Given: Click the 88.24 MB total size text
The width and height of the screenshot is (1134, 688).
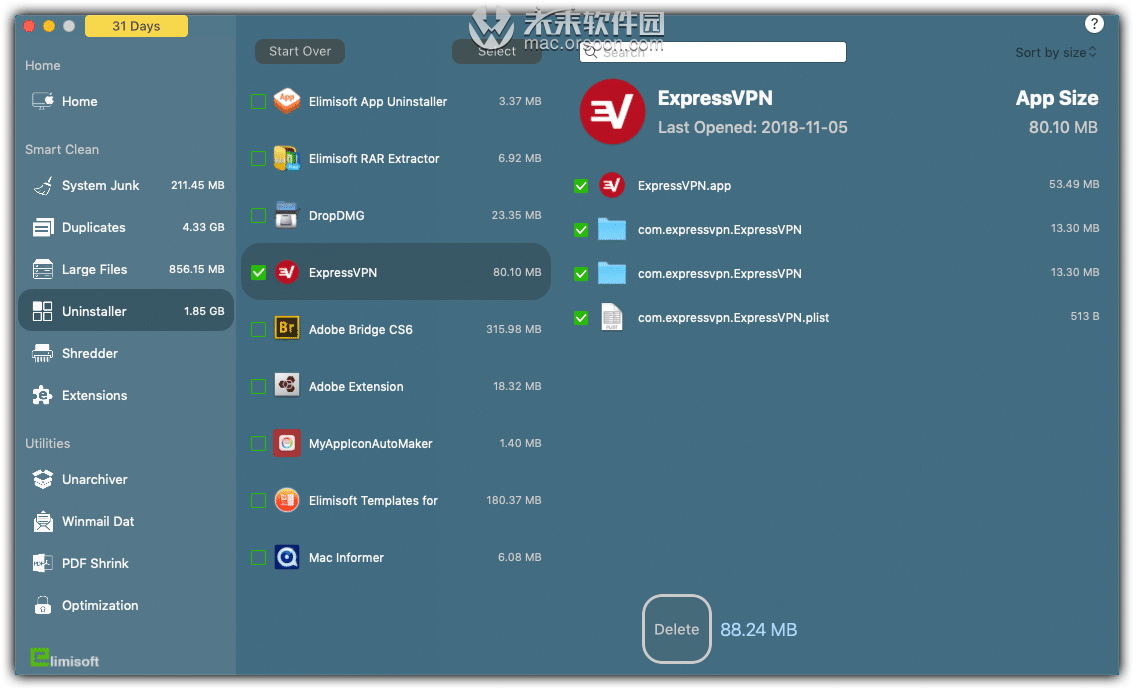Looking at the screenshot, I should (x=759, y=630).
